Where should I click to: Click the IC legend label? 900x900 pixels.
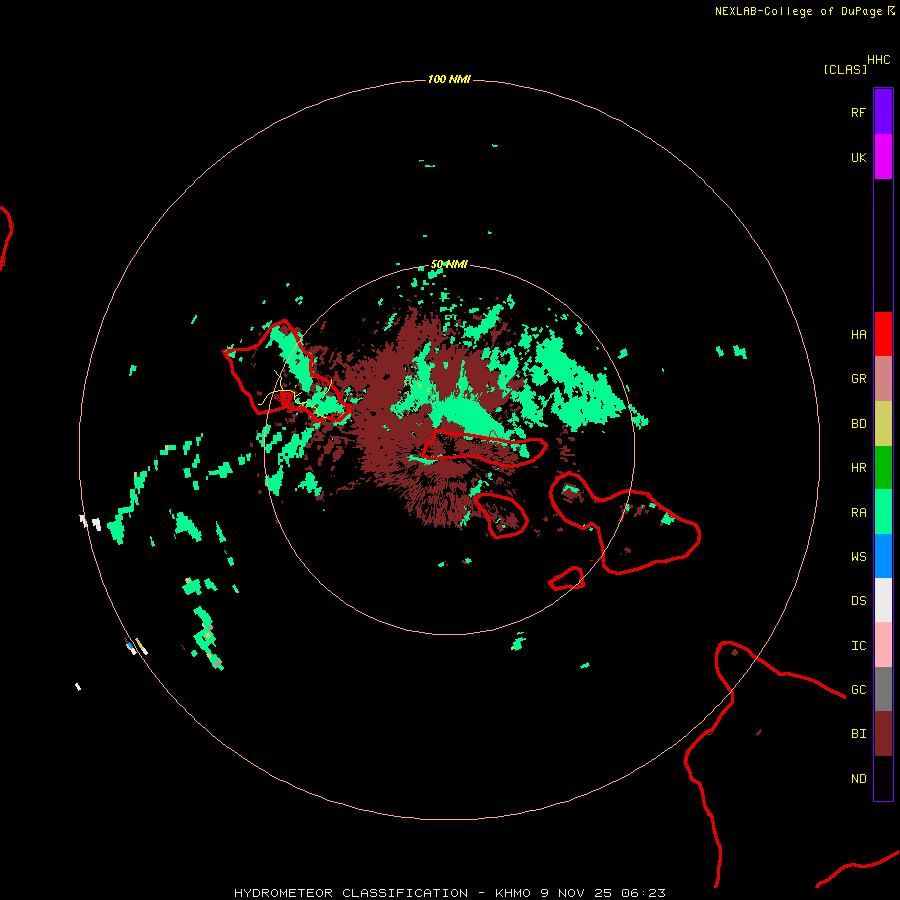tap(858, 645)
